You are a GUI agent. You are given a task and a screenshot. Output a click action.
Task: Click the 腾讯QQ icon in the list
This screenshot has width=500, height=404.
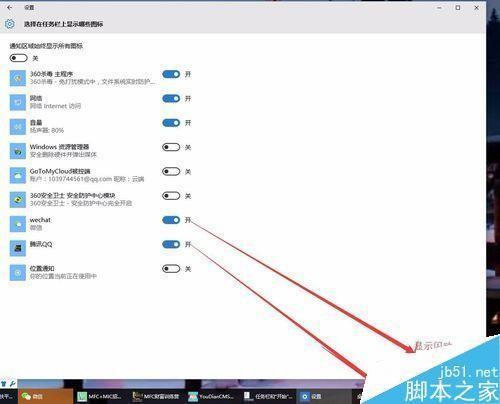tap(18, 248)
